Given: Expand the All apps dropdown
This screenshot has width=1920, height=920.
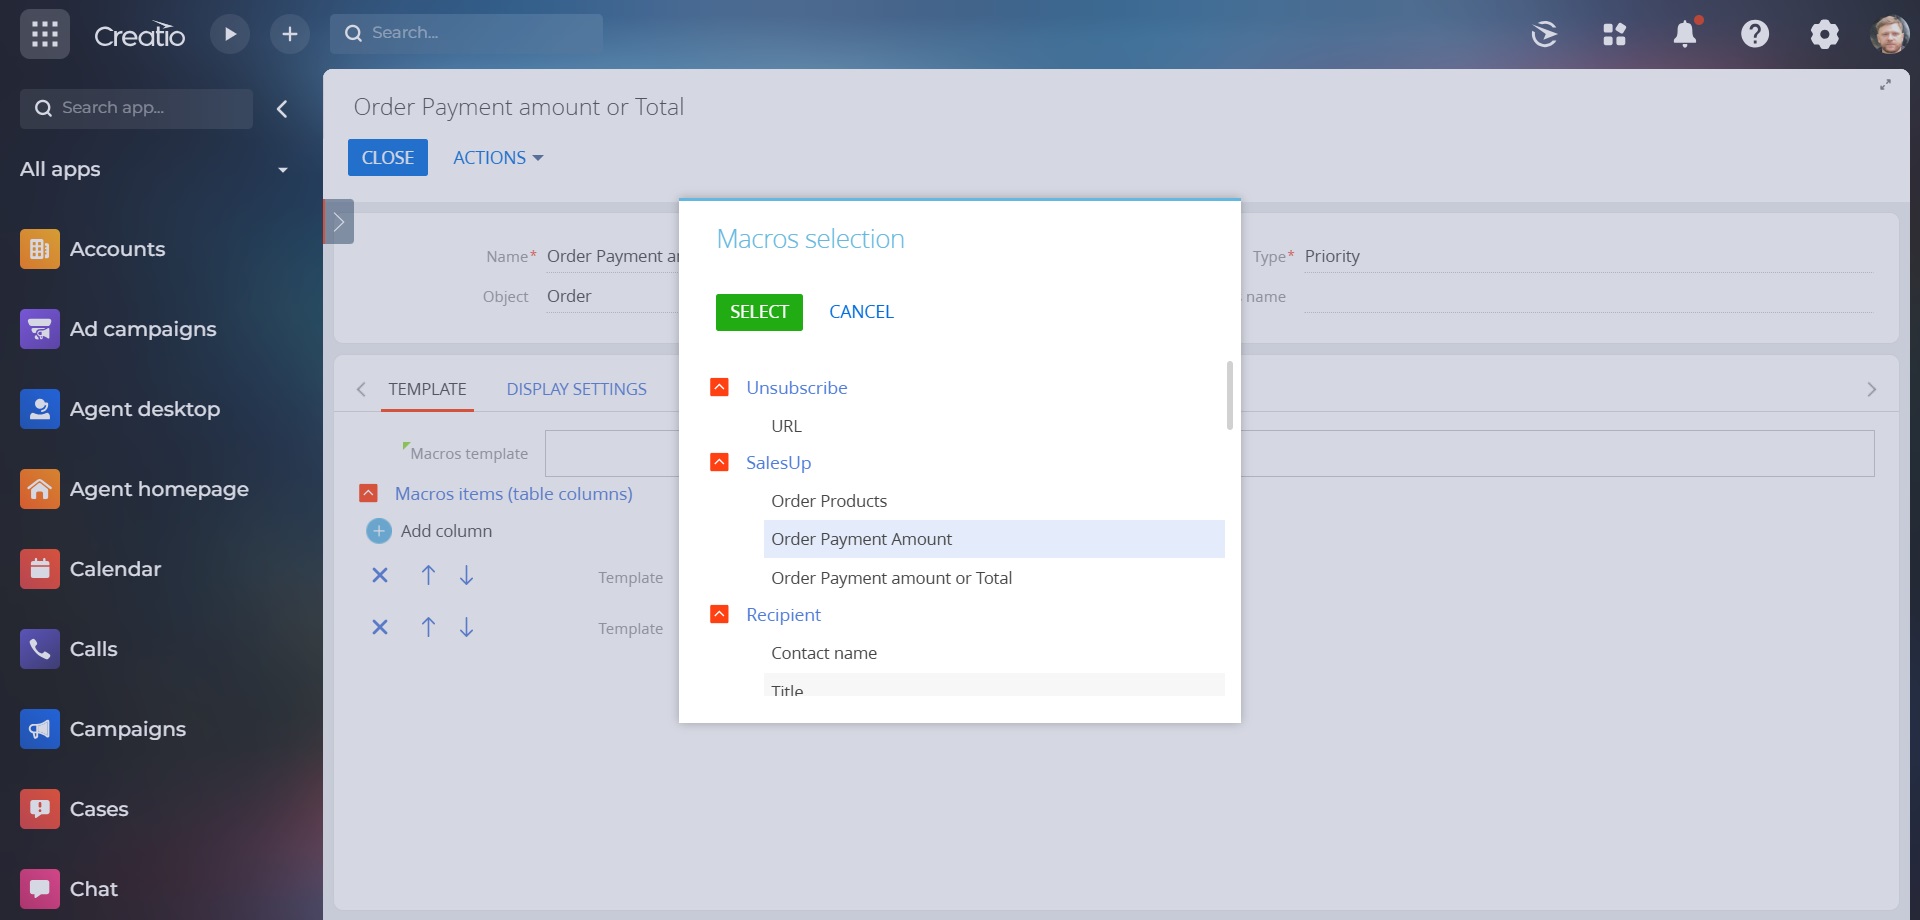Looking at the screenshot, I should [x=283, y=170].
